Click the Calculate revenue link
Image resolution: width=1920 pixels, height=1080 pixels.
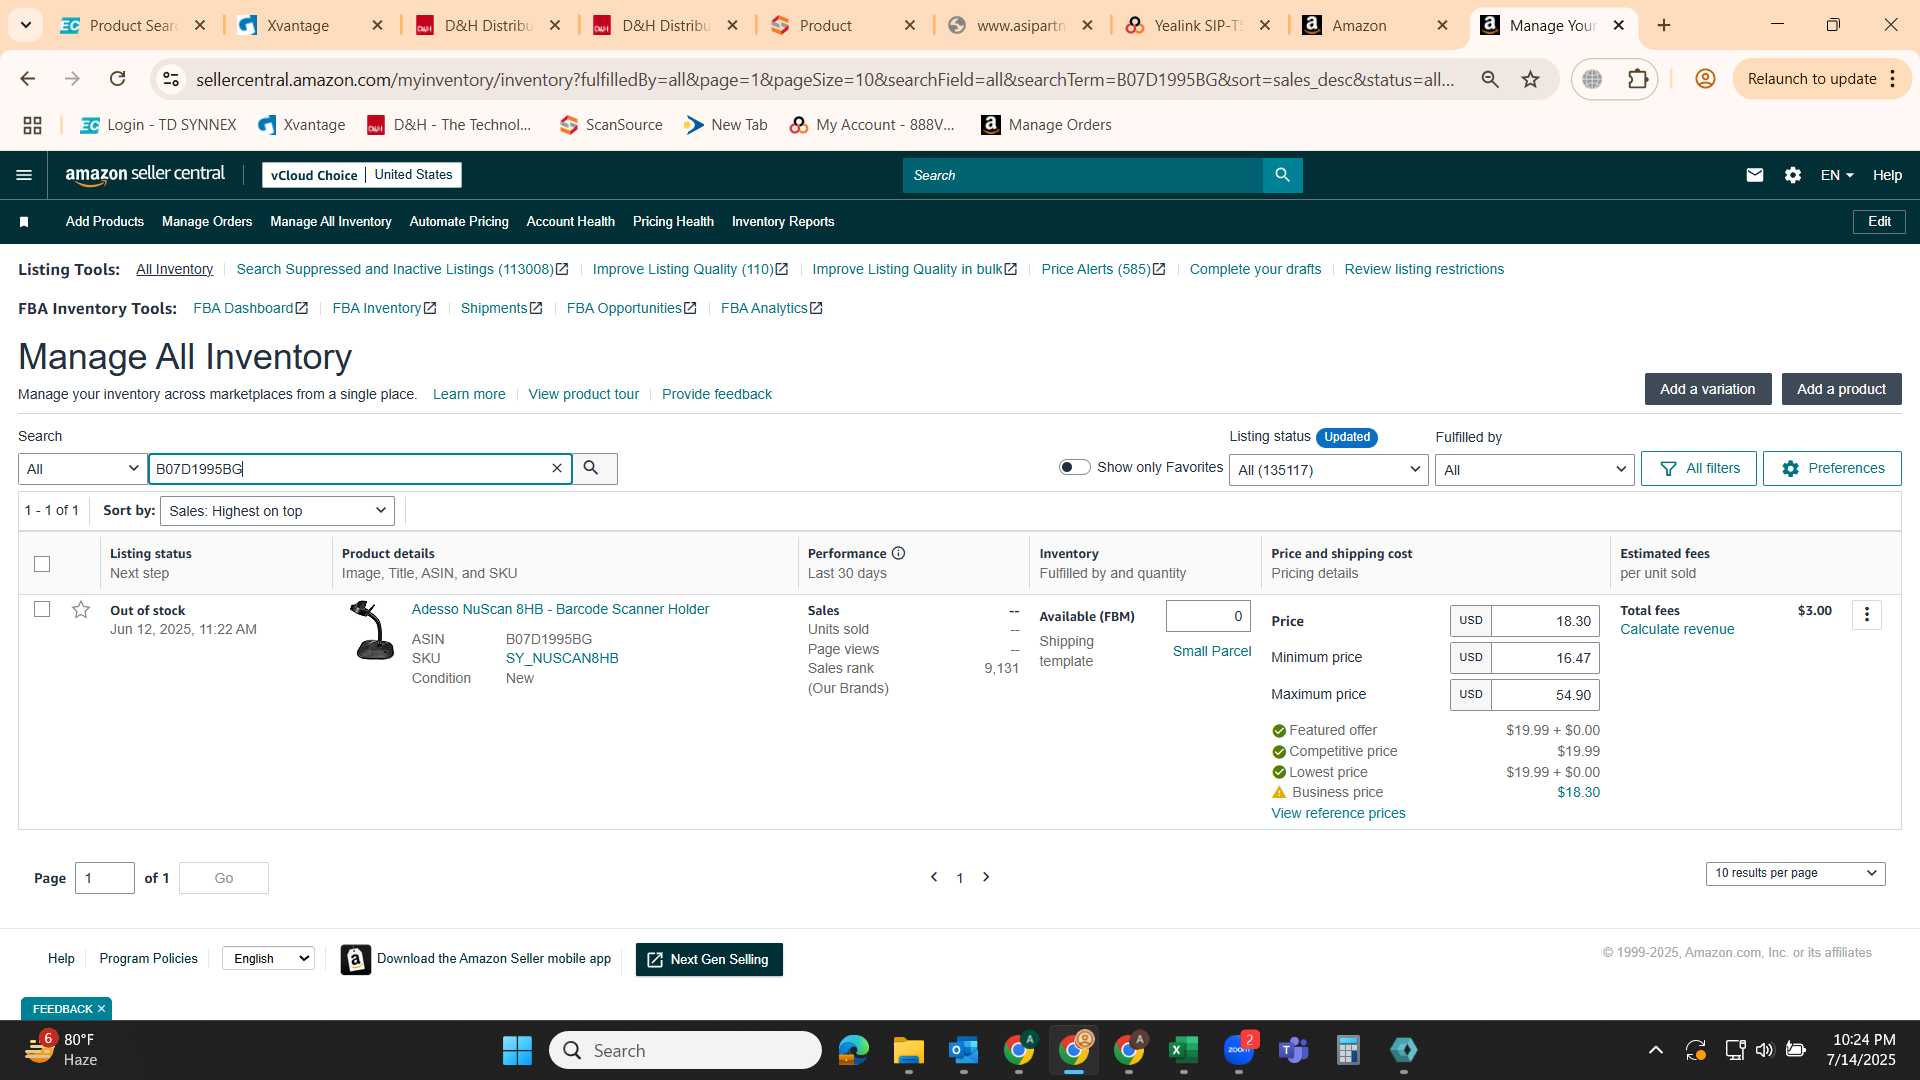1677,629
